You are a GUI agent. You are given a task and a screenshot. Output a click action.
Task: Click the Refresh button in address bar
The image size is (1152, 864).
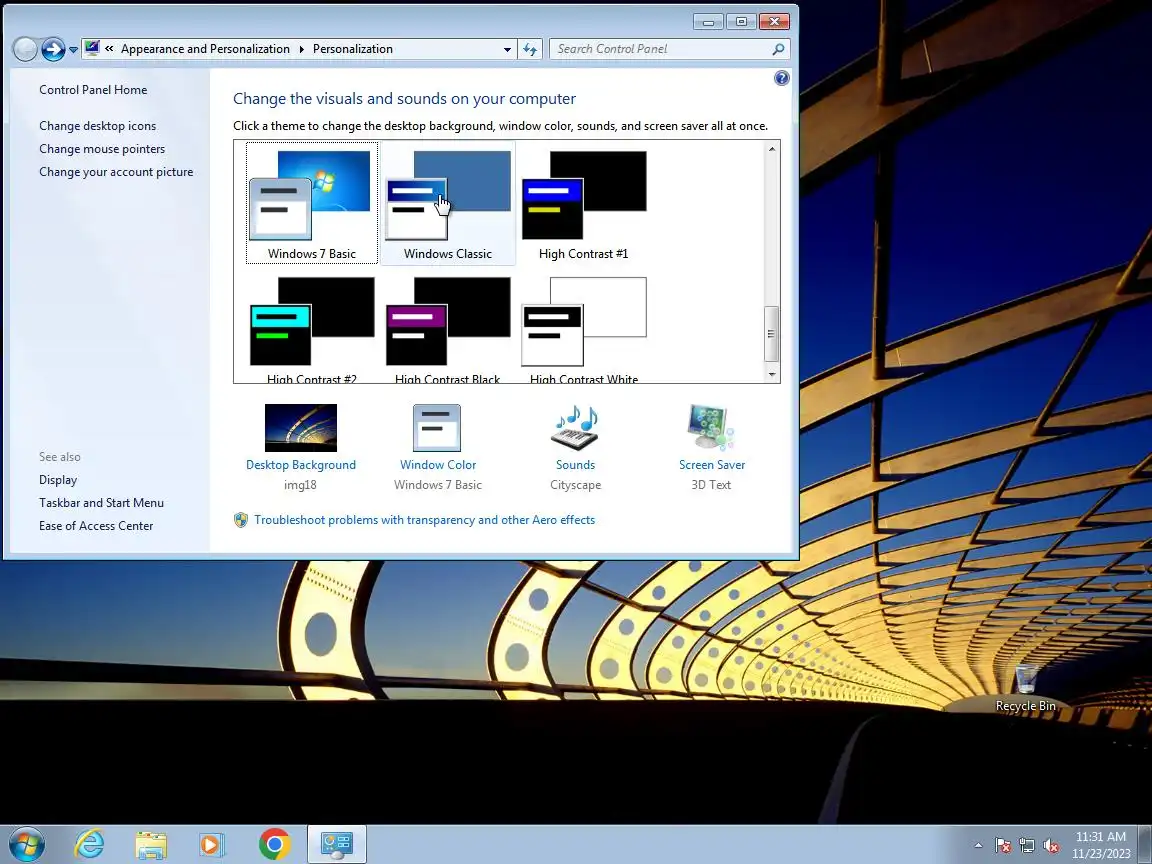pyautogui.click(x=530, y=49)
